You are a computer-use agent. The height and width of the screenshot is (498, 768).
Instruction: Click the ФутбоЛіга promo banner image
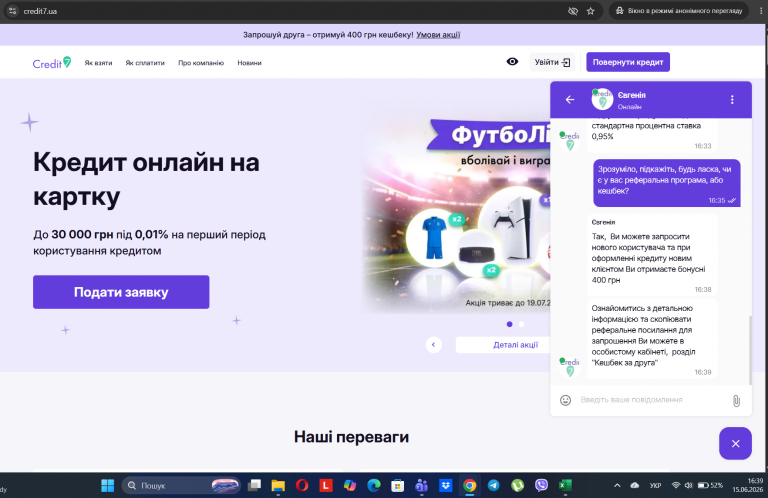click(456, 207)
